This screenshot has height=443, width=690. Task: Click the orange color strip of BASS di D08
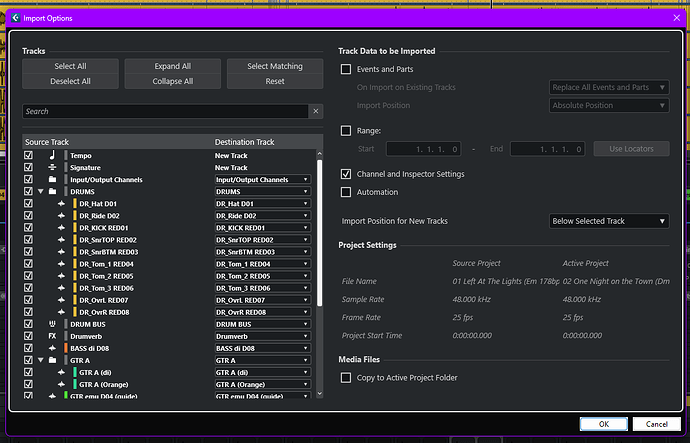pyautogui.click(x=66, y=348)
